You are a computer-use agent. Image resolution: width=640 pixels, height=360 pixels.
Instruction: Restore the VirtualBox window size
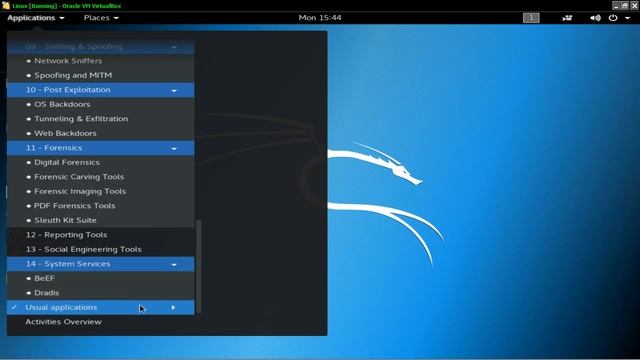(625, 5)
